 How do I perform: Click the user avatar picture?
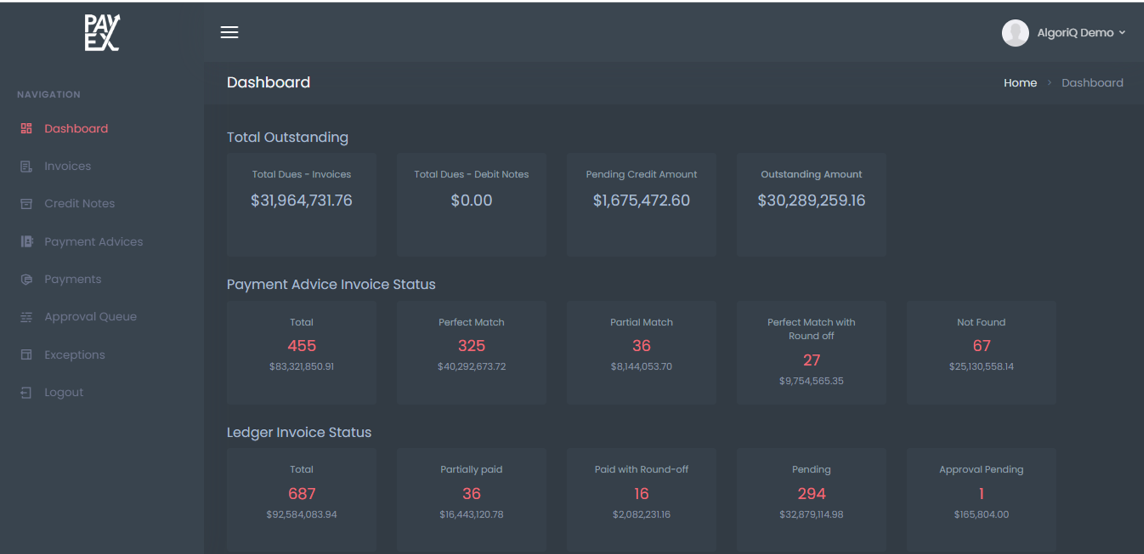(1015, 33)
